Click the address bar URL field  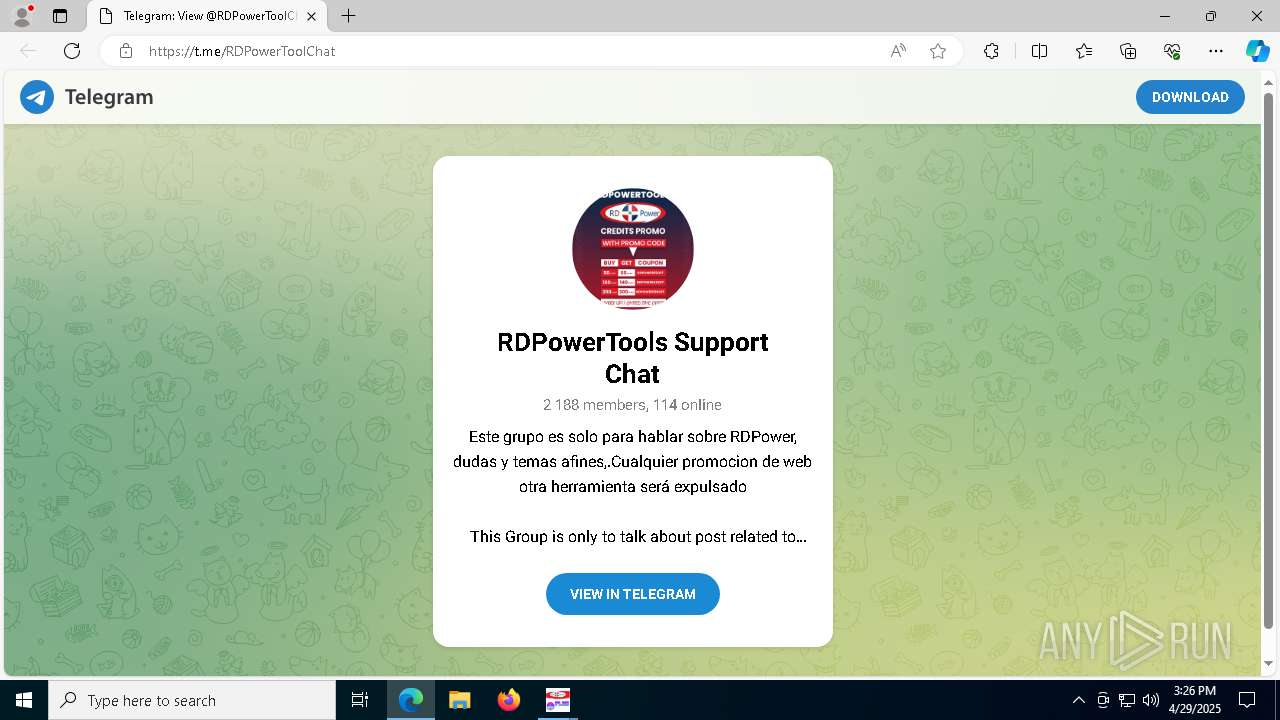point(510,51)
